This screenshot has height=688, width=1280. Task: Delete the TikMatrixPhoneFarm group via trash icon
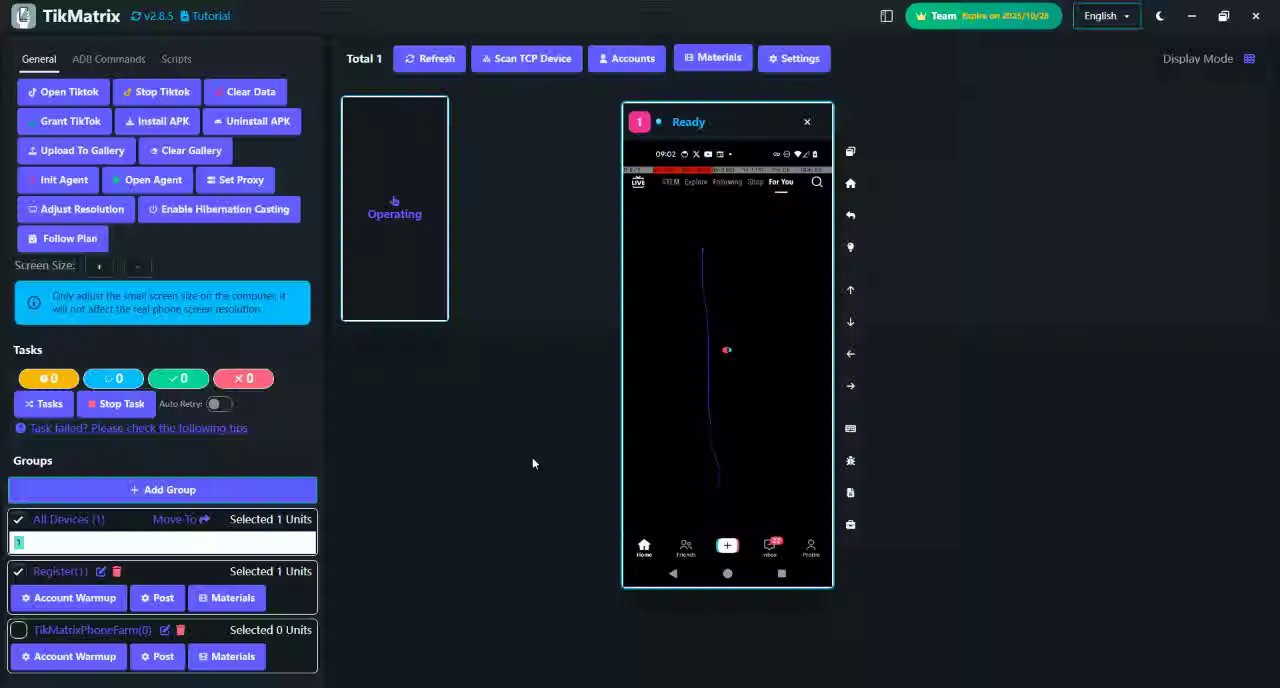point(180,631)
